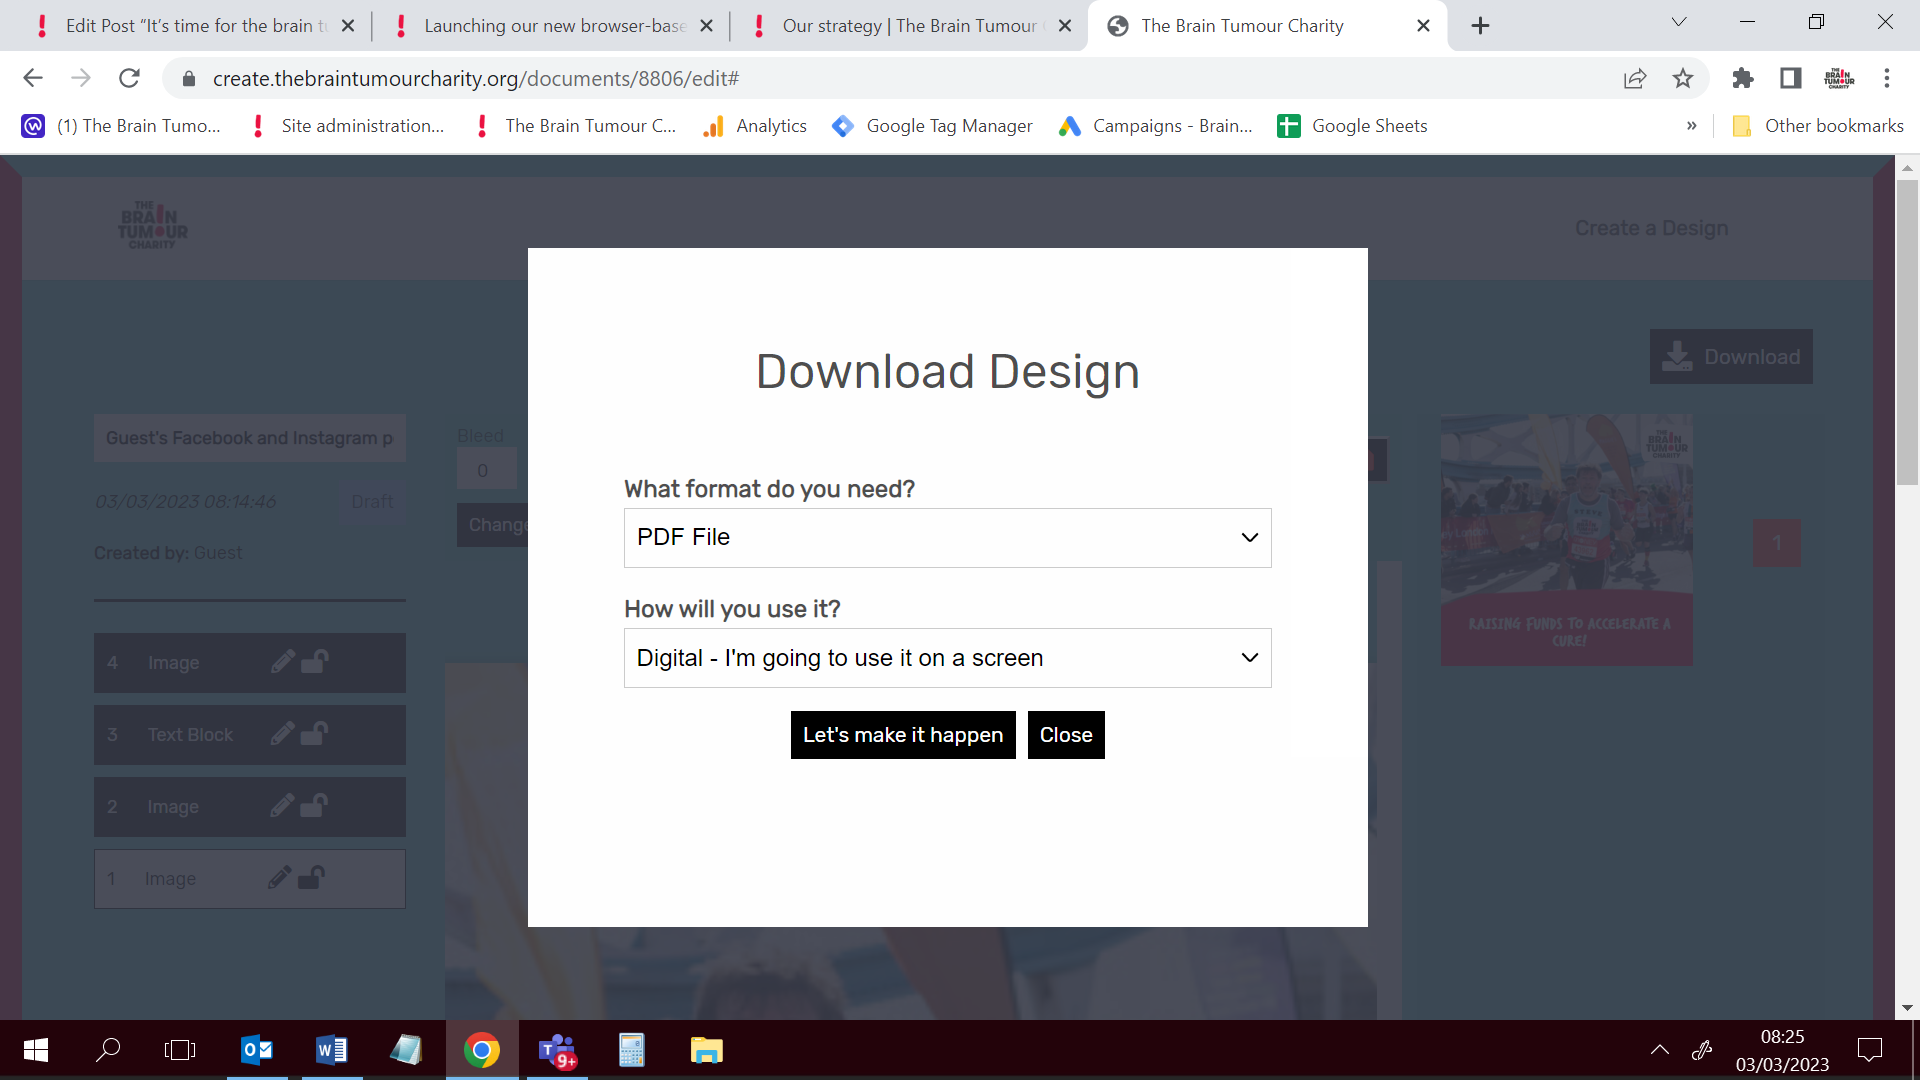
Task: Open the Windows Start menu
Action: tap(36, 1050)
